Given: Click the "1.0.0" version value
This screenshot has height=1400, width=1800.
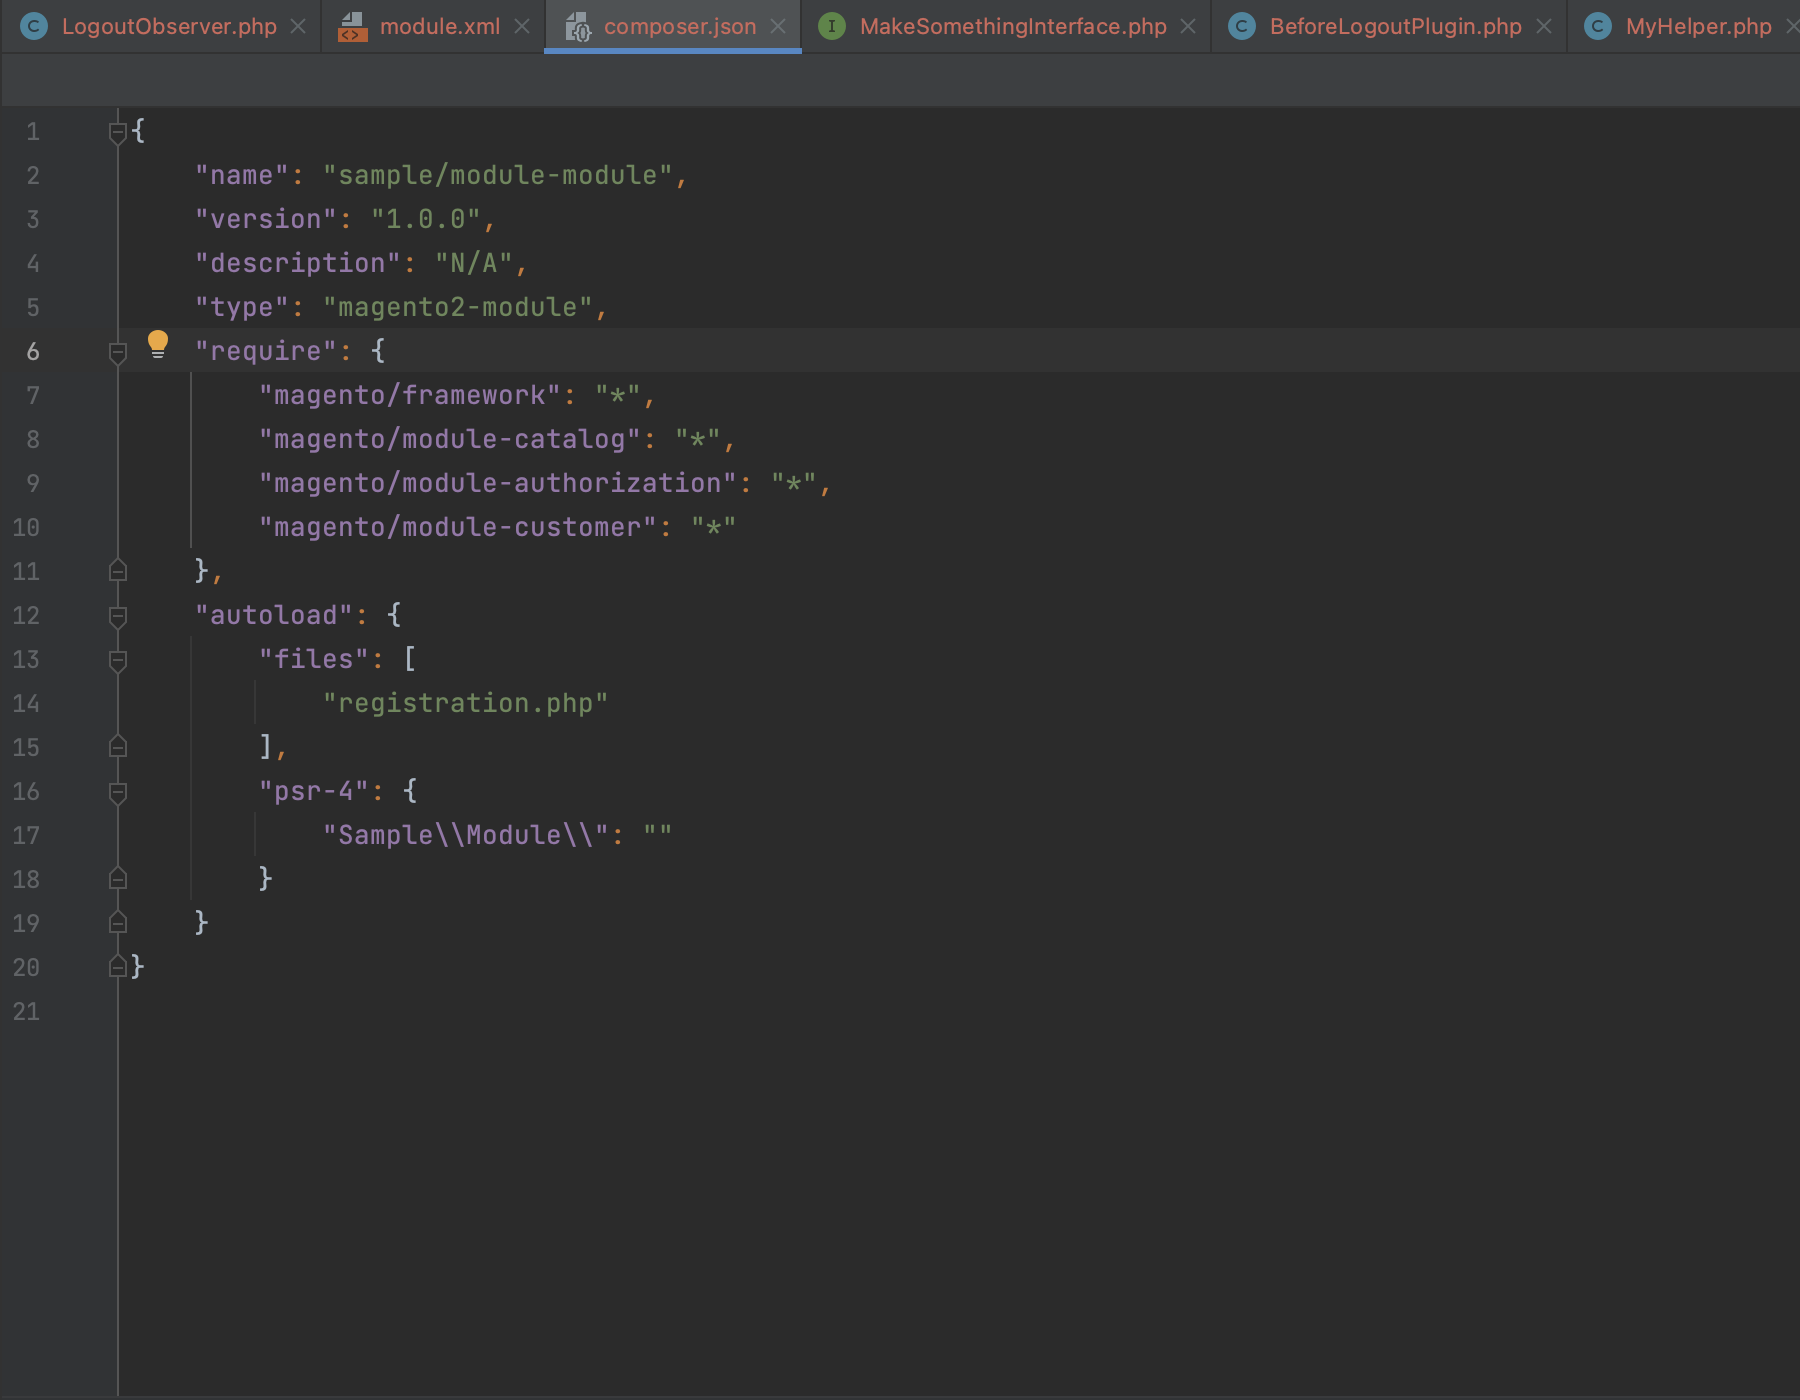Looking at the screenshot, I should coord(426,220).
